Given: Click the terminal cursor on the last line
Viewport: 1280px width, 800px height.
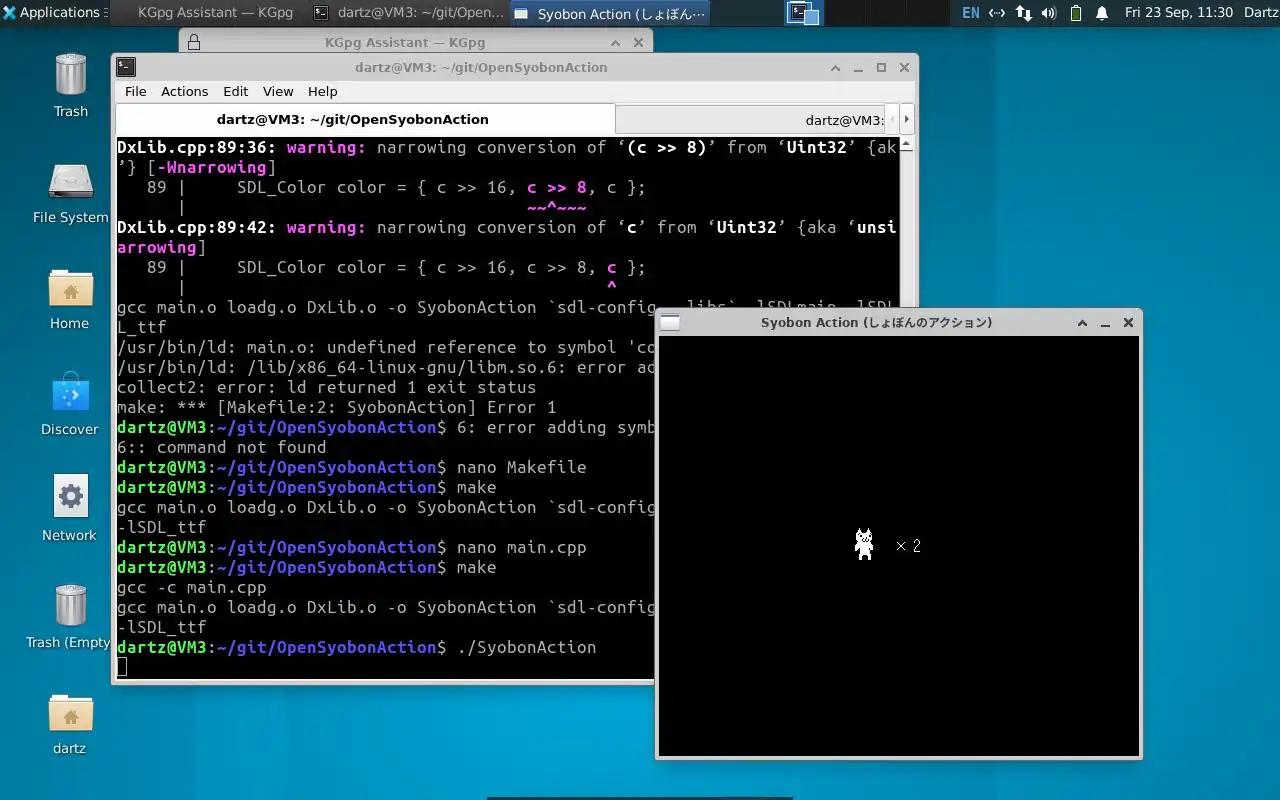Looking at the screenshot, I should [x=122, y=667].
